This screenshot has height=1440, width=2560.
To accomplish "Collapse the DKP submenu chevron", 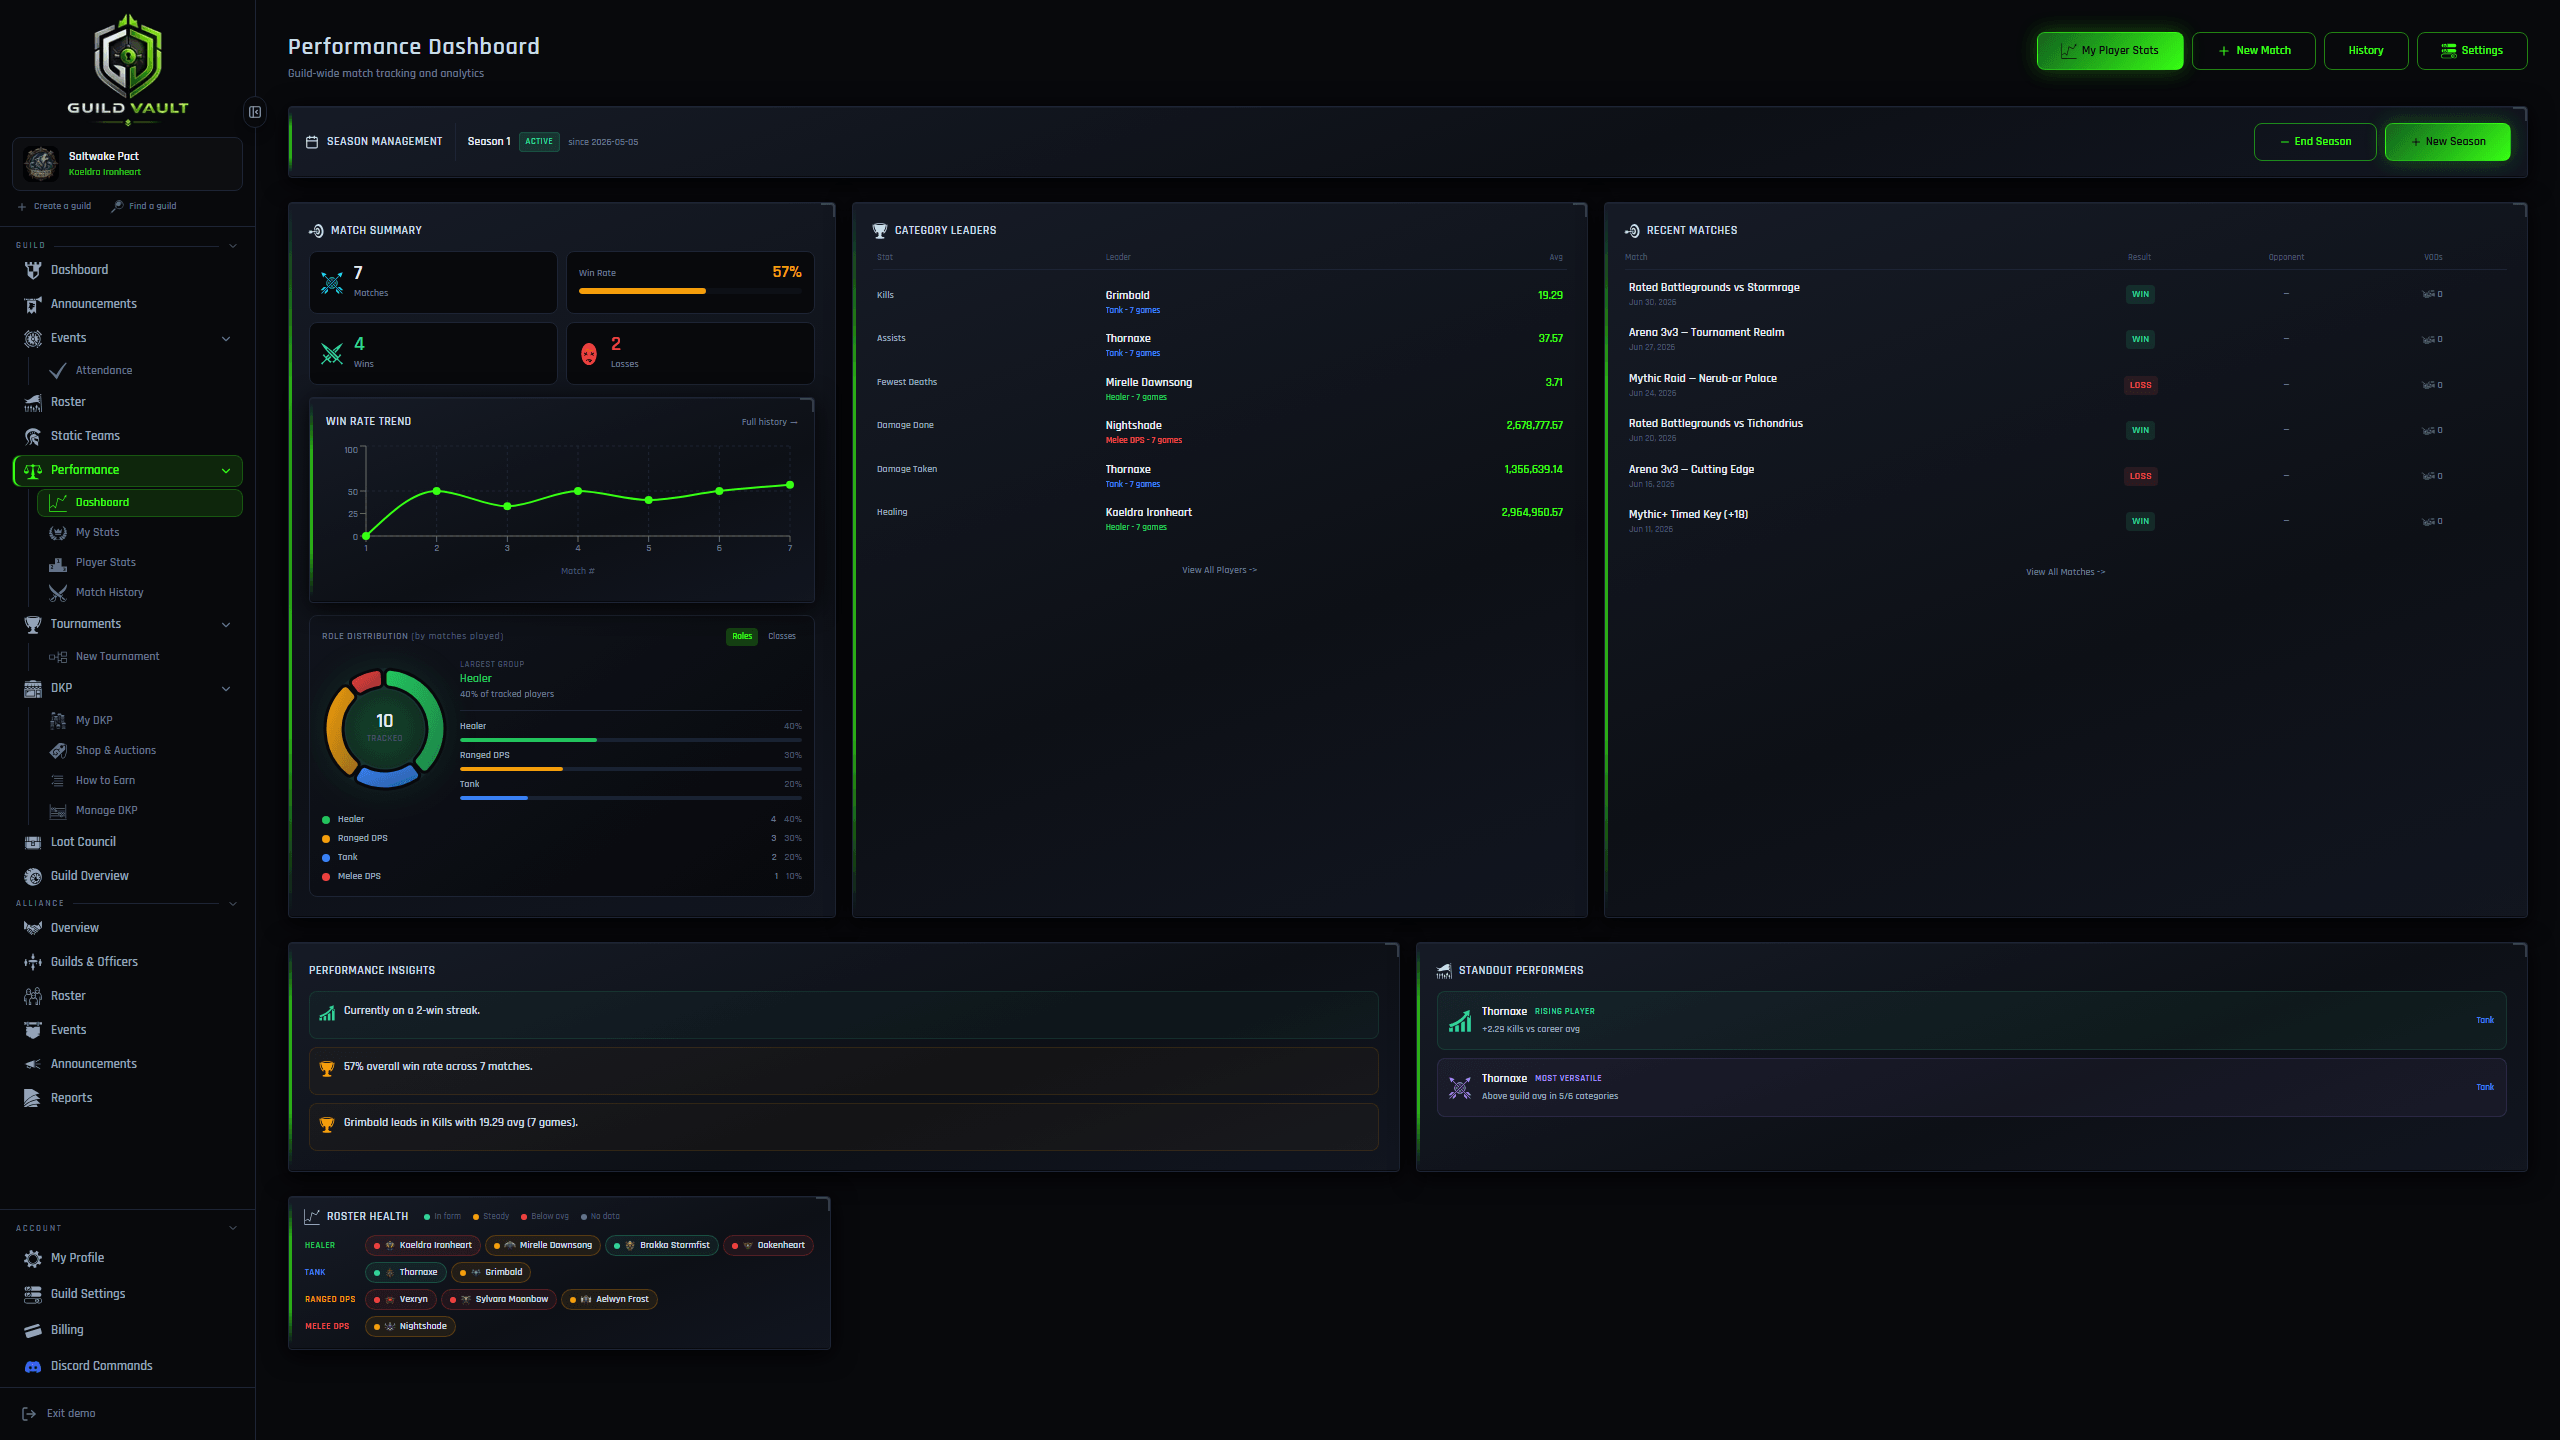I will coord(226,689).
